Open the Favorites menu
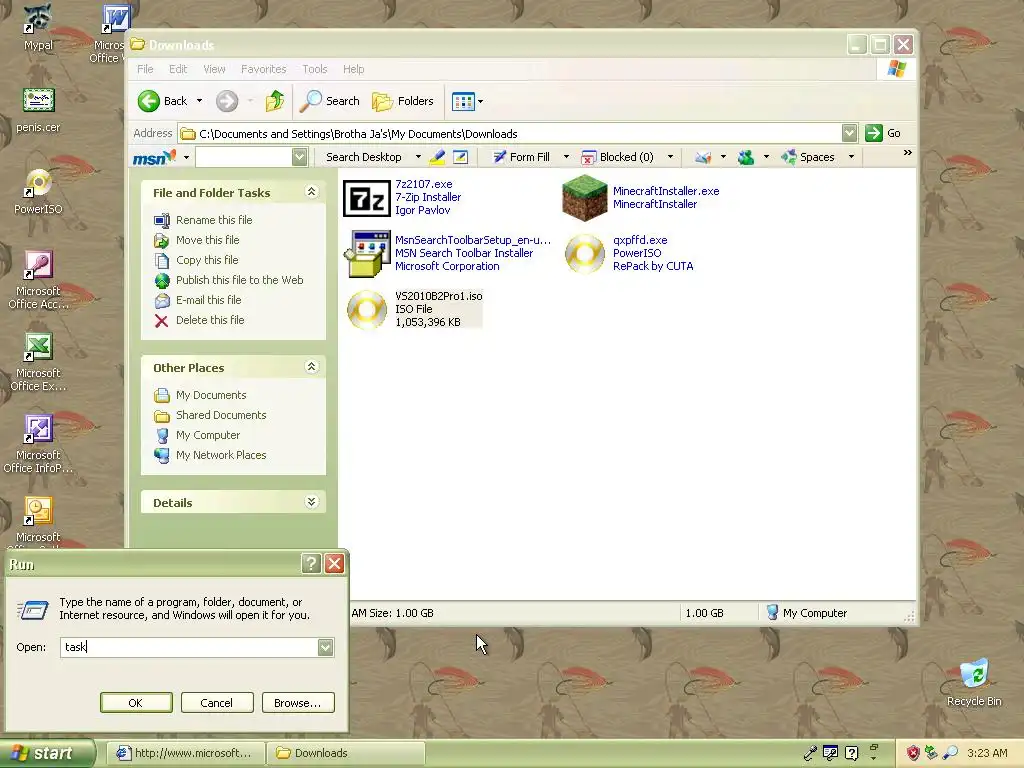Screen dimensions: 1024x768 (263, 69)
